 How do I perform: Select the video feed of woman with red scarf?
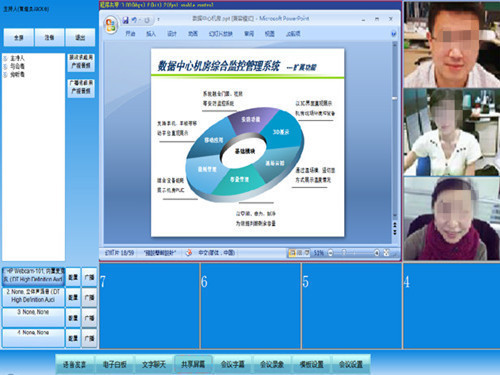(x=452, y=219)
